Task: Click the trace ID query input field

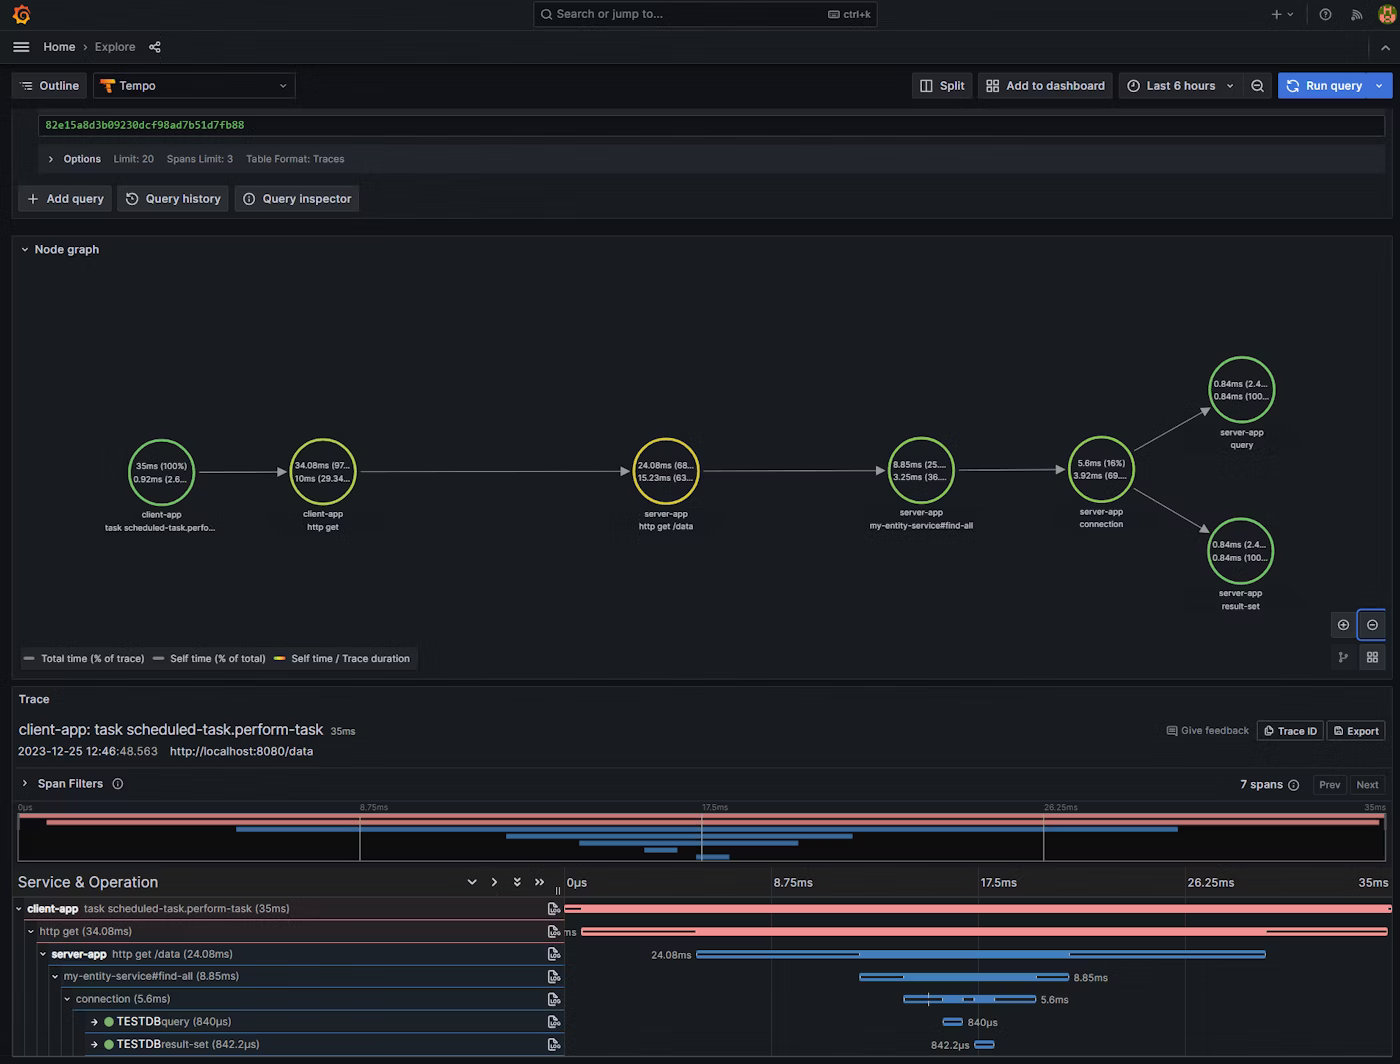Action: pos(700,125)
